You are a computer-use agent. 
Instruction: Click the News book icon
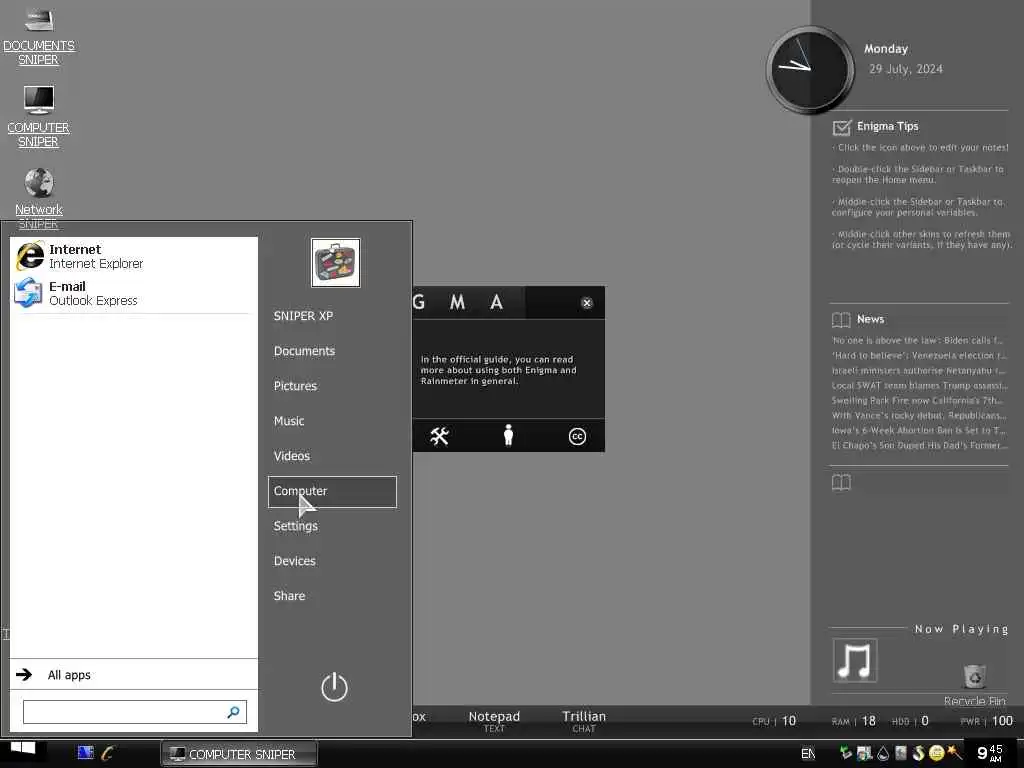[841, 319]
